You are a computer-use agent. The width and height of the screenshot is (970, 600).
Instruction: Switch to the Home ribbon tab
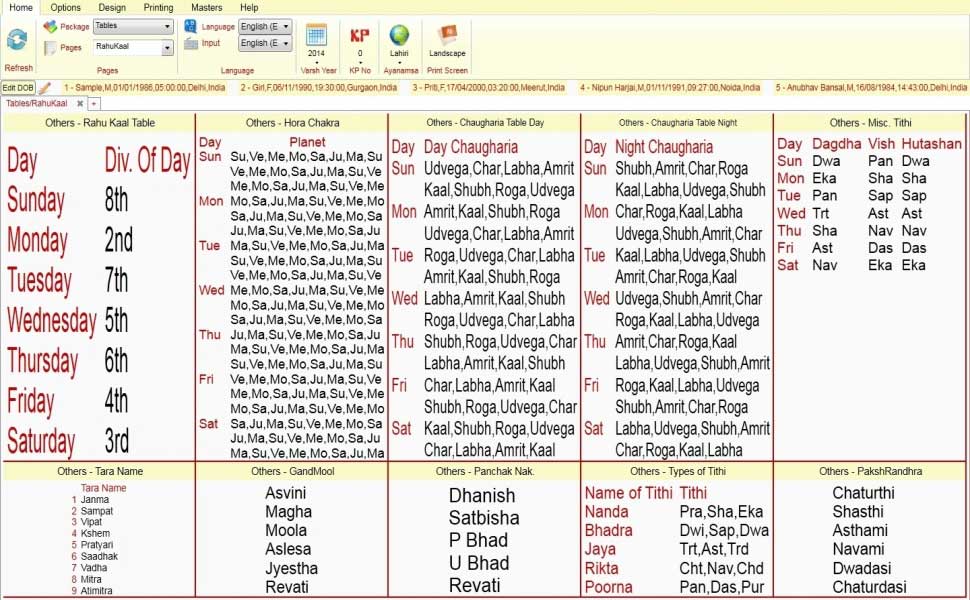coord(21,7)
